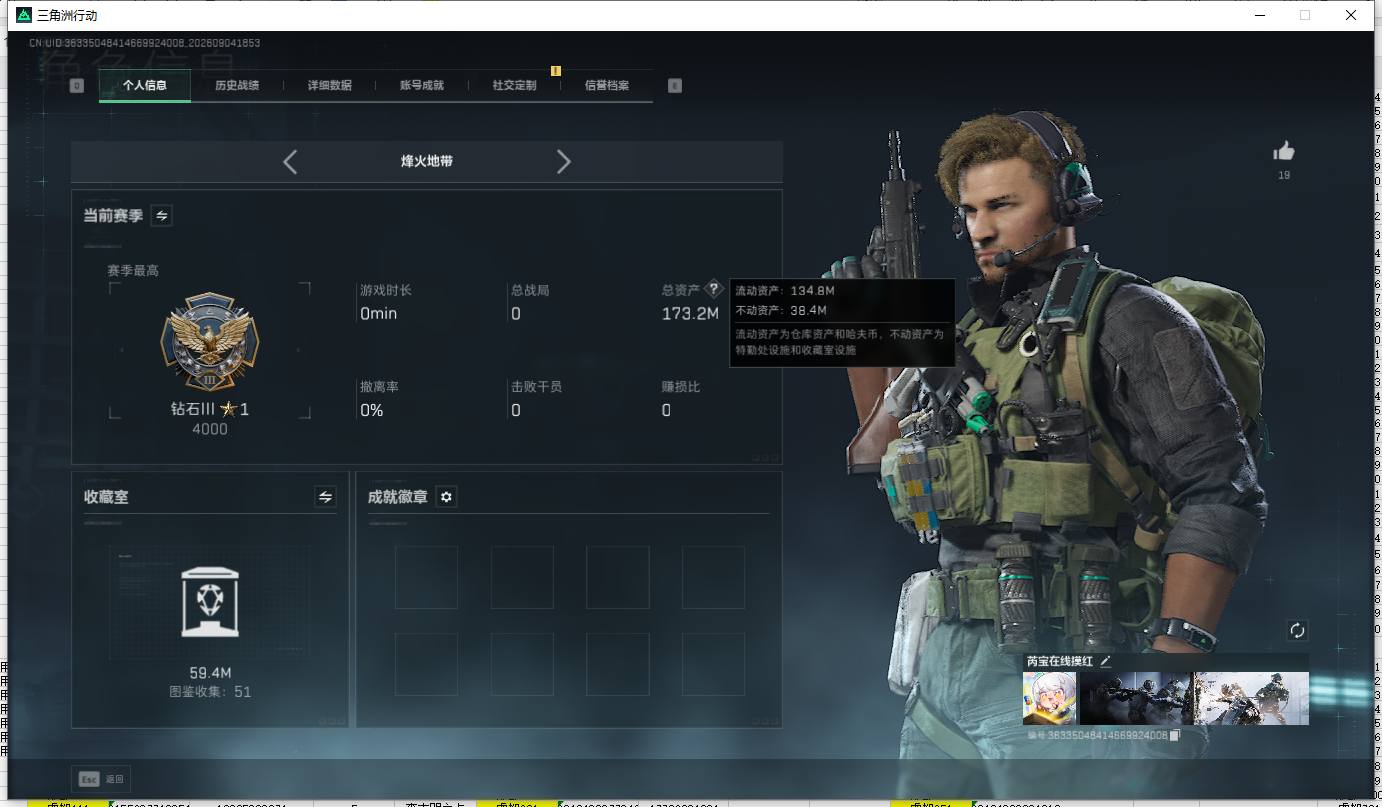Click the 收藏室 heading
1382x807 pixels.
pos(106,497)
